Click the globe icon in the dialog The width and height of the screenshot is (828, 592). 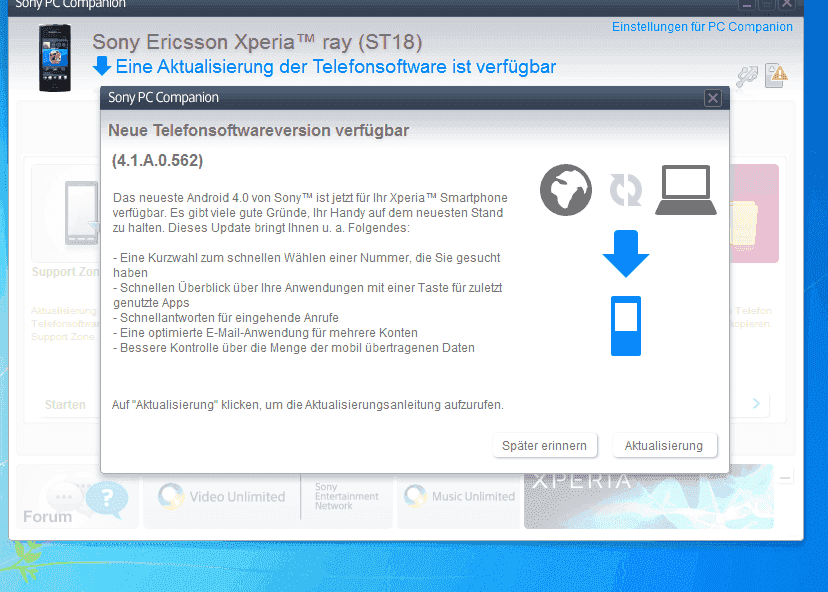click(x=566, y=190)
